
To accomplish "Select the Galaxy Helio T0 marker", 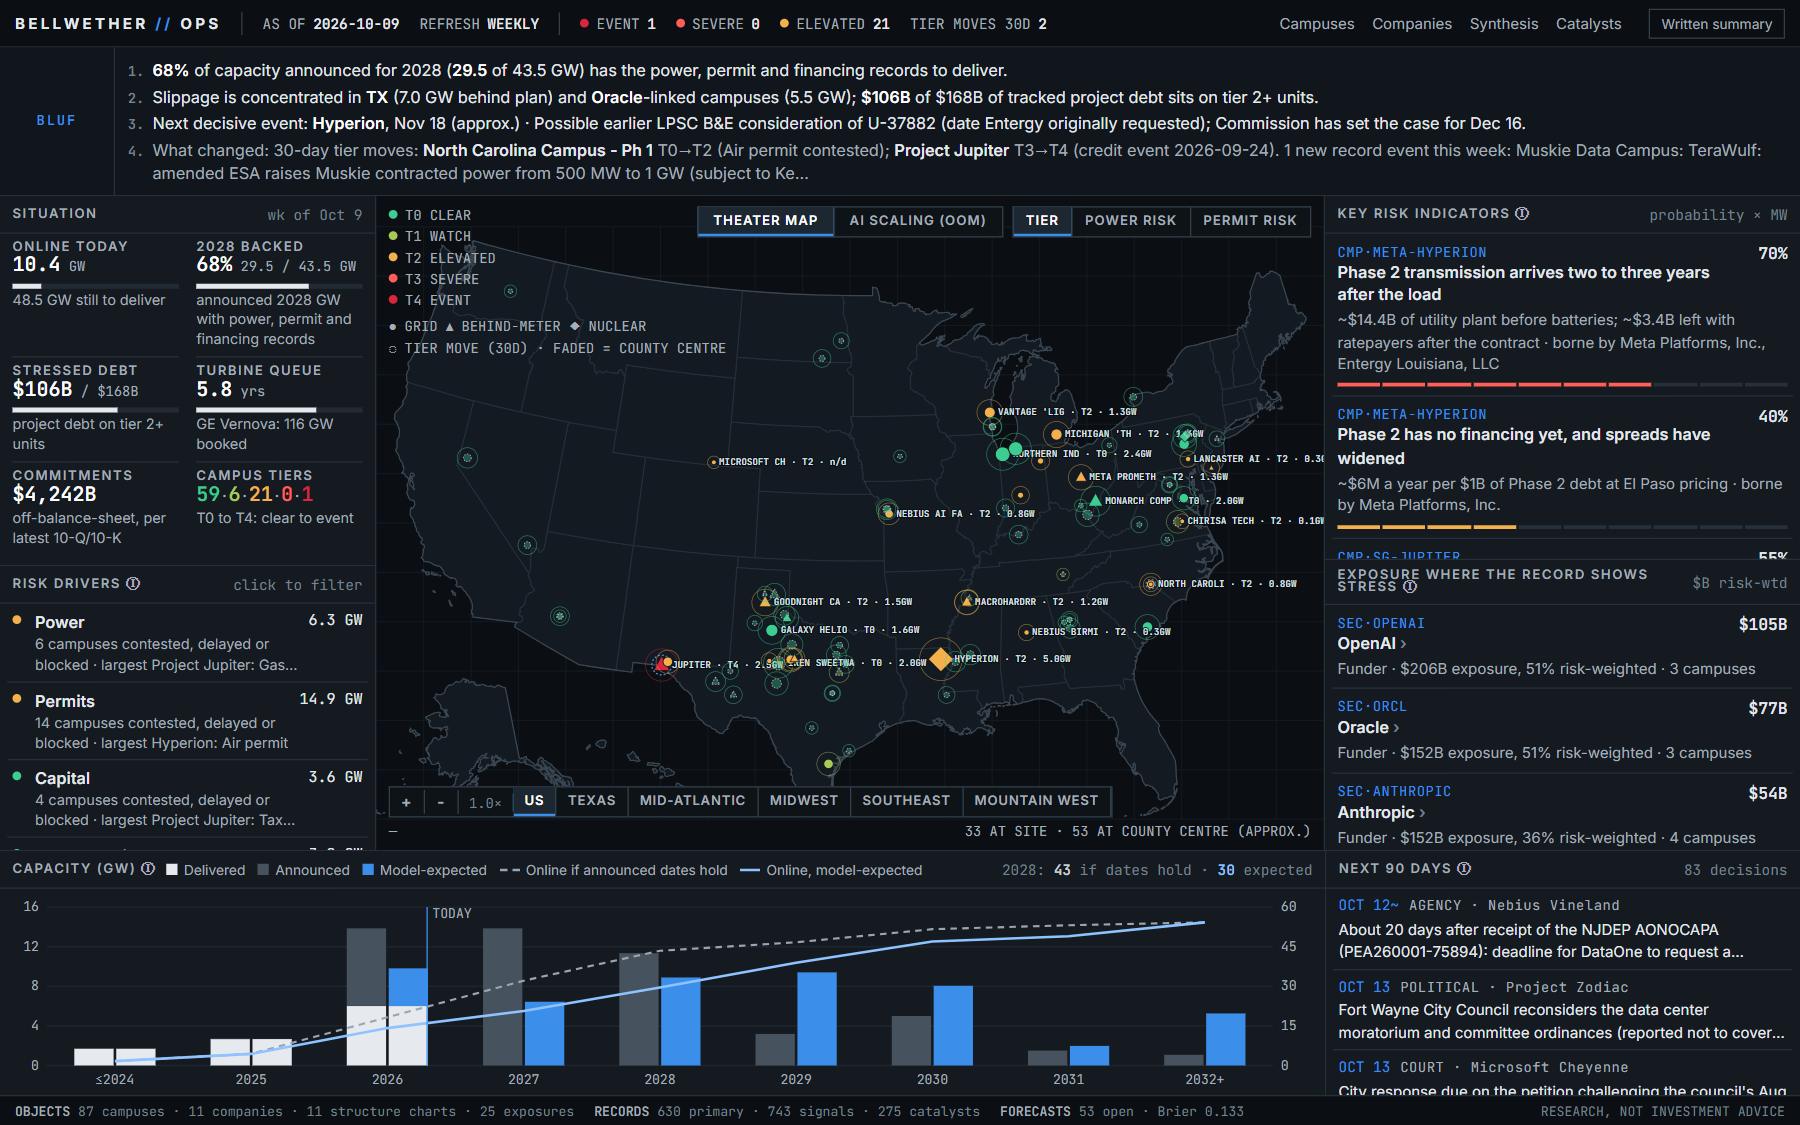I will [771, 630].
